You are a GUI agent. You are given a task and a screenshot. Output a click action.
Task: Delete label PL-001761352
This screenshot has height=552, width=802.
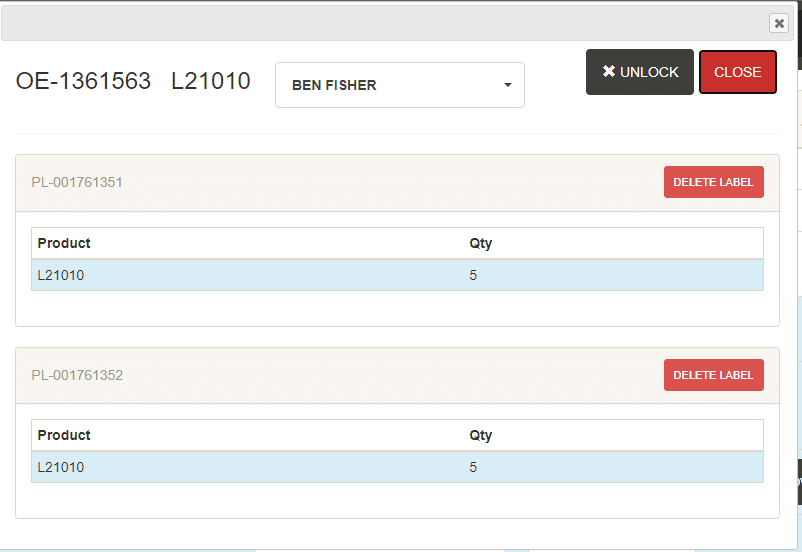(x=713, y=375)
